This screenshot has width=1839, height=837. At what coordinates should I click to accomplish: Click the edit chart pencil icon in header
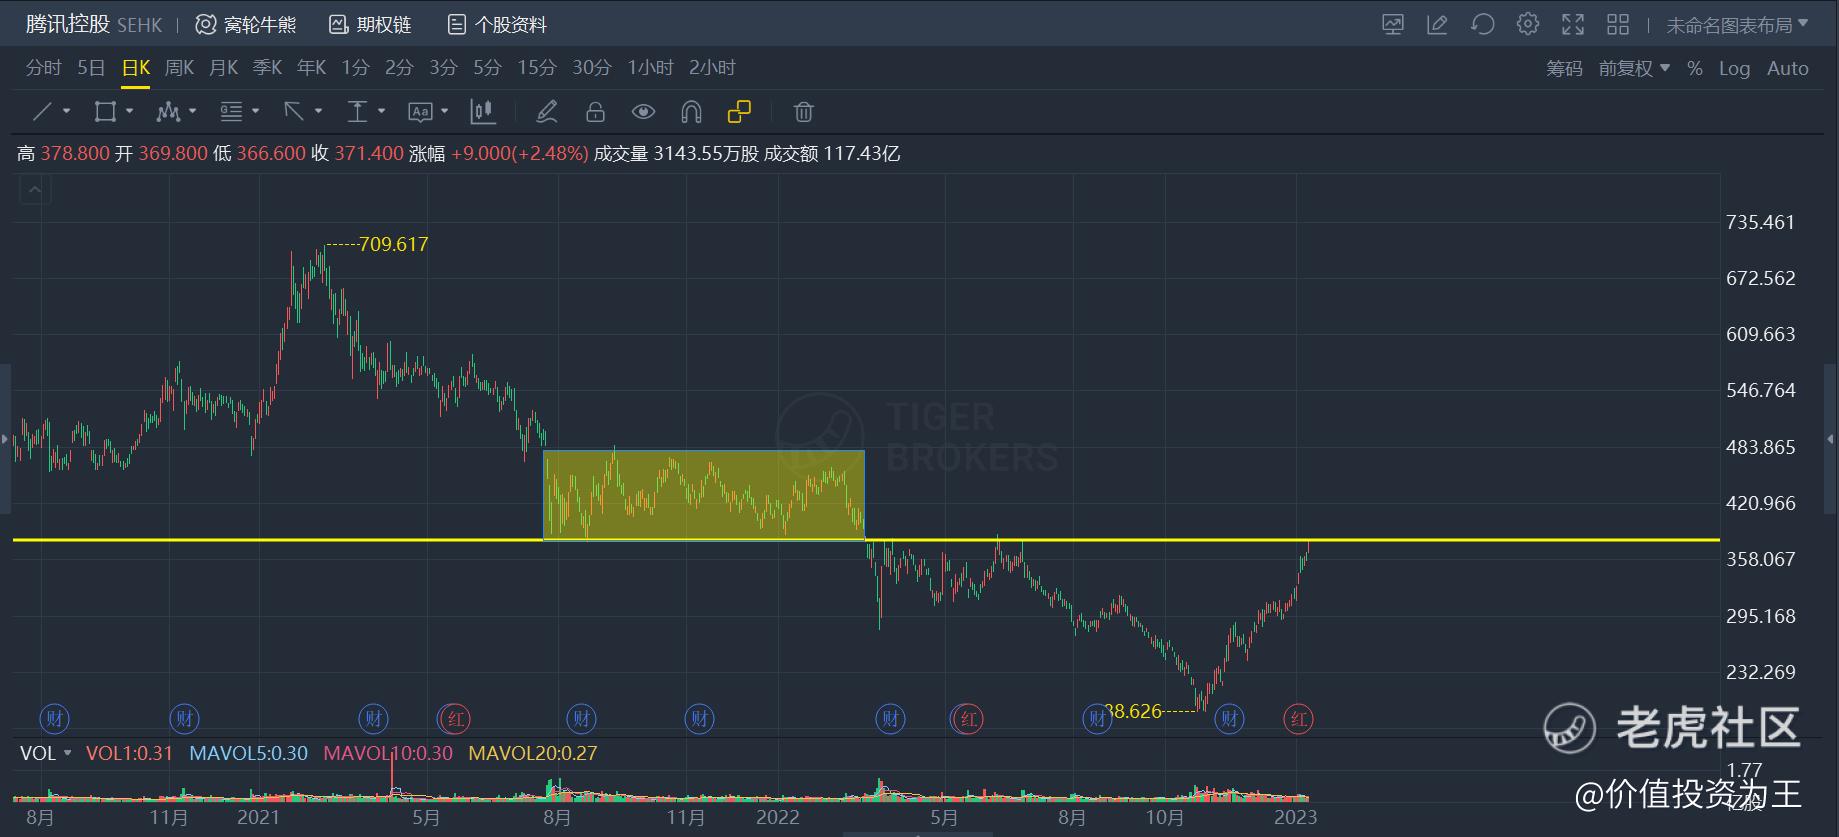(x=1437, y=24)
